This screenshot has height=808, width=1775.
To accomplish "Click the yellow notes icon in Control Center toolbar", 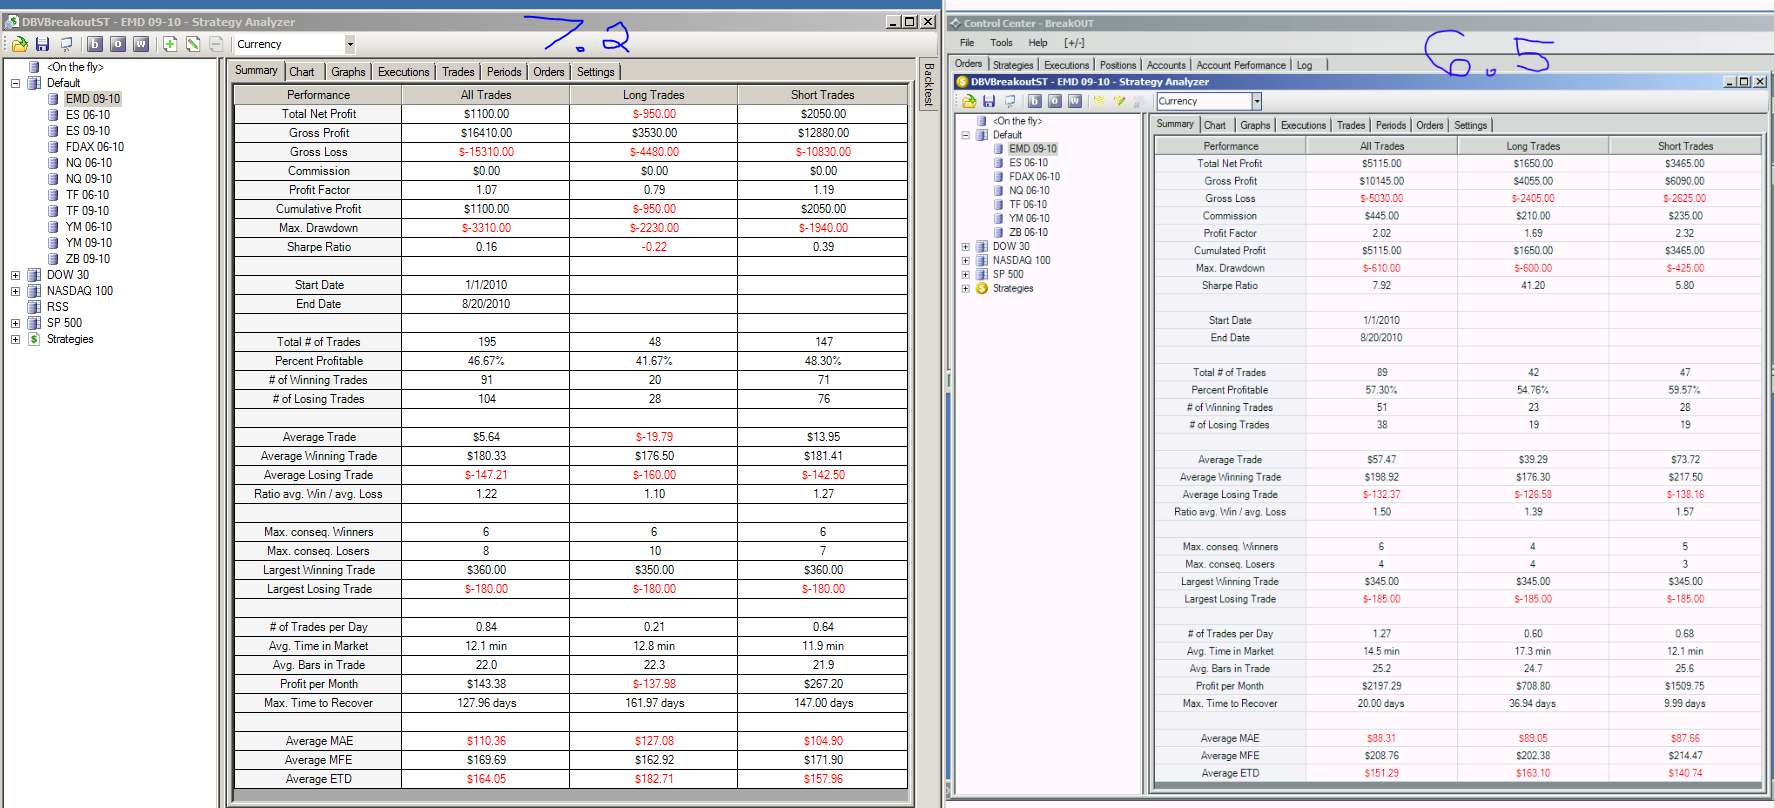I will point(1099,101).
